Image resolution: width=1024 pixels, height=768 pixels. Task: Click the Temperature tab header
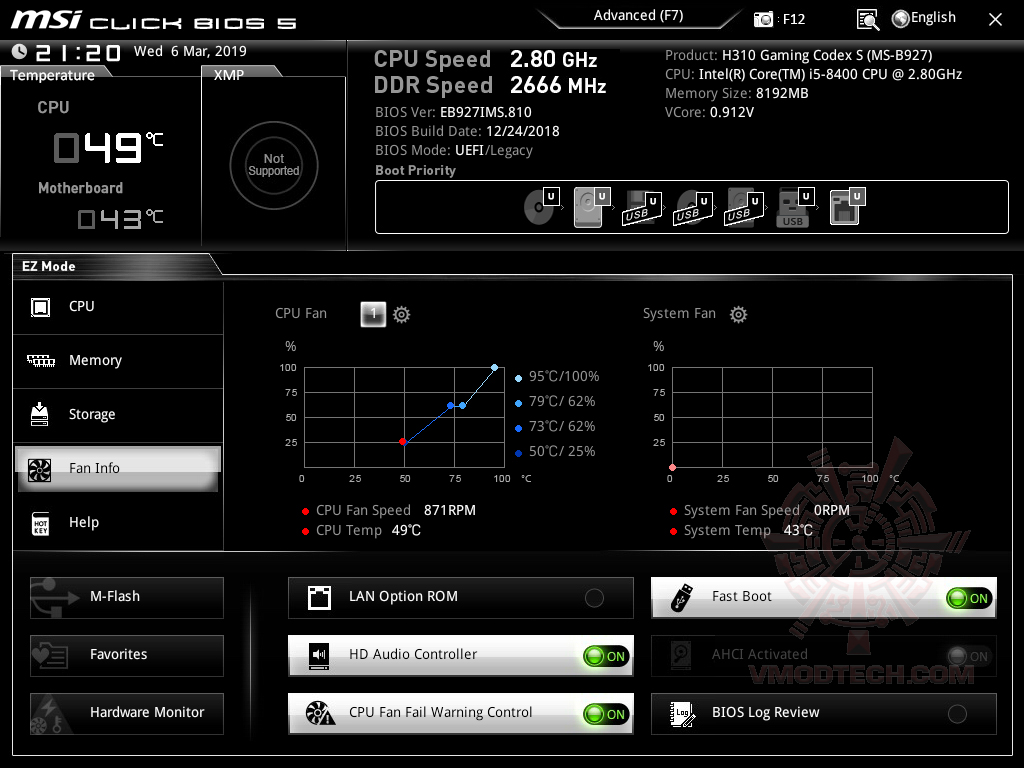click(x=52, y=75)
